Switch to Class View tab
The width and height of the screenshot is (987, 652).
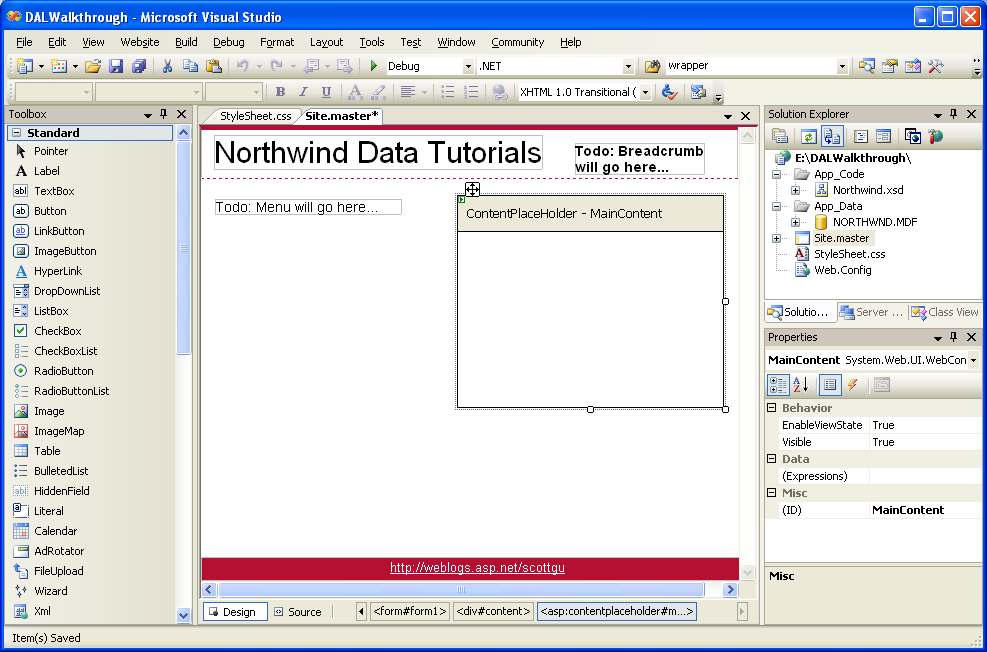[945, 312]
